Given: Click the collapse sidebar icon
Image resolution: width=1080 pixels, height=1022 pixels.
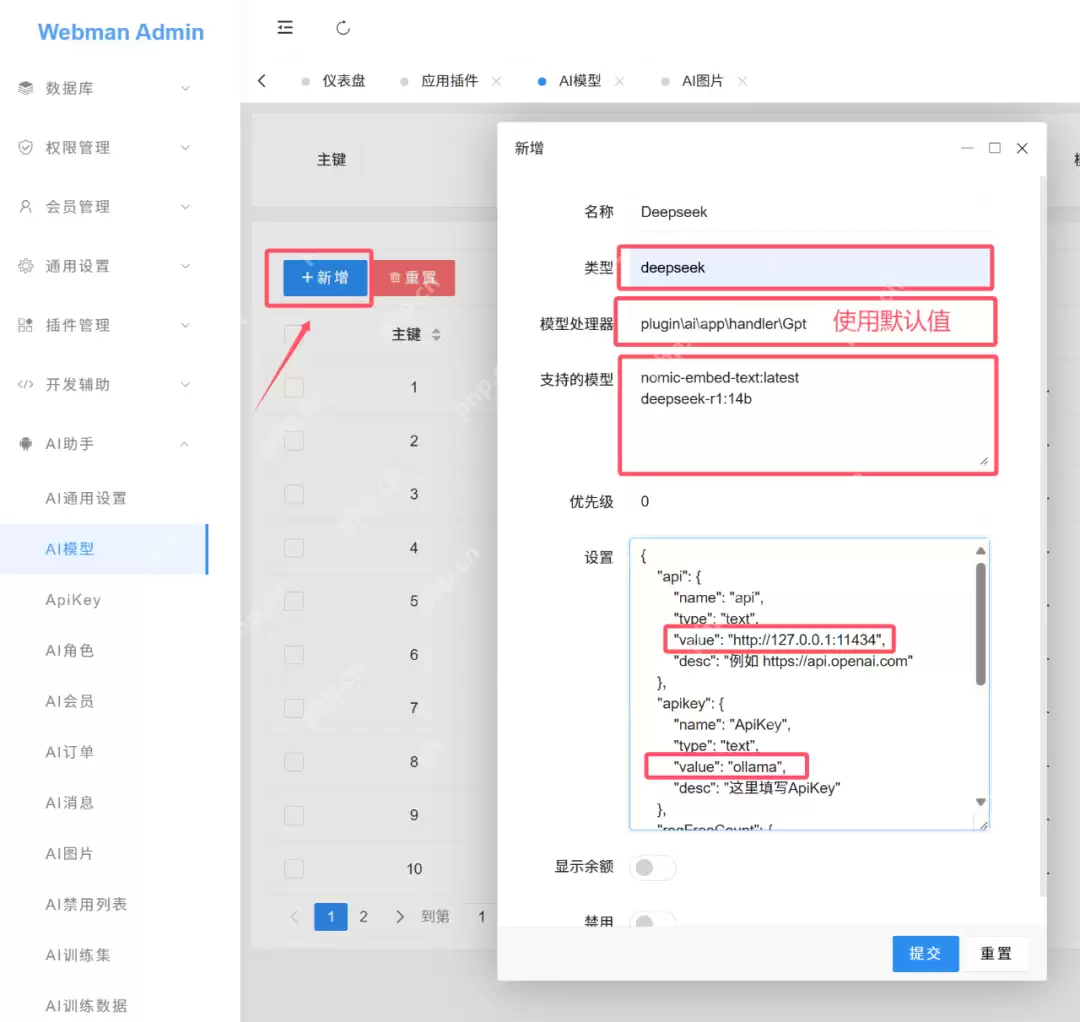Looking at the screenshot, I should click(x=285, y=29).
